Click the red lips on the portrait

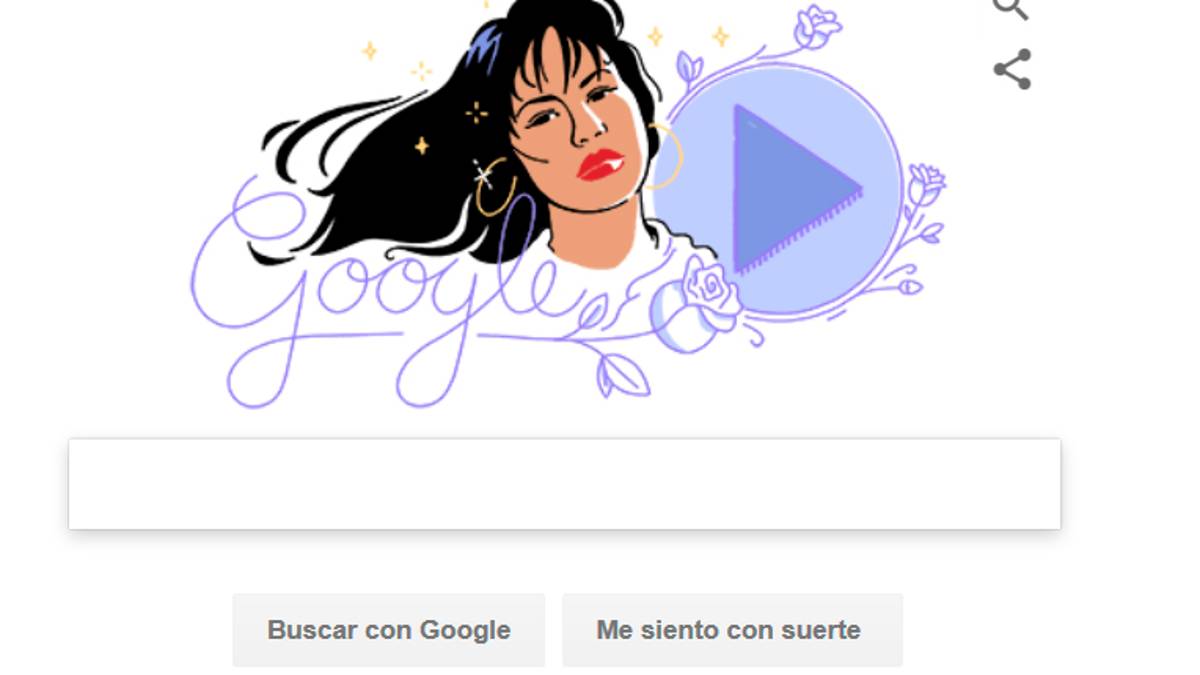click(600, 165)
